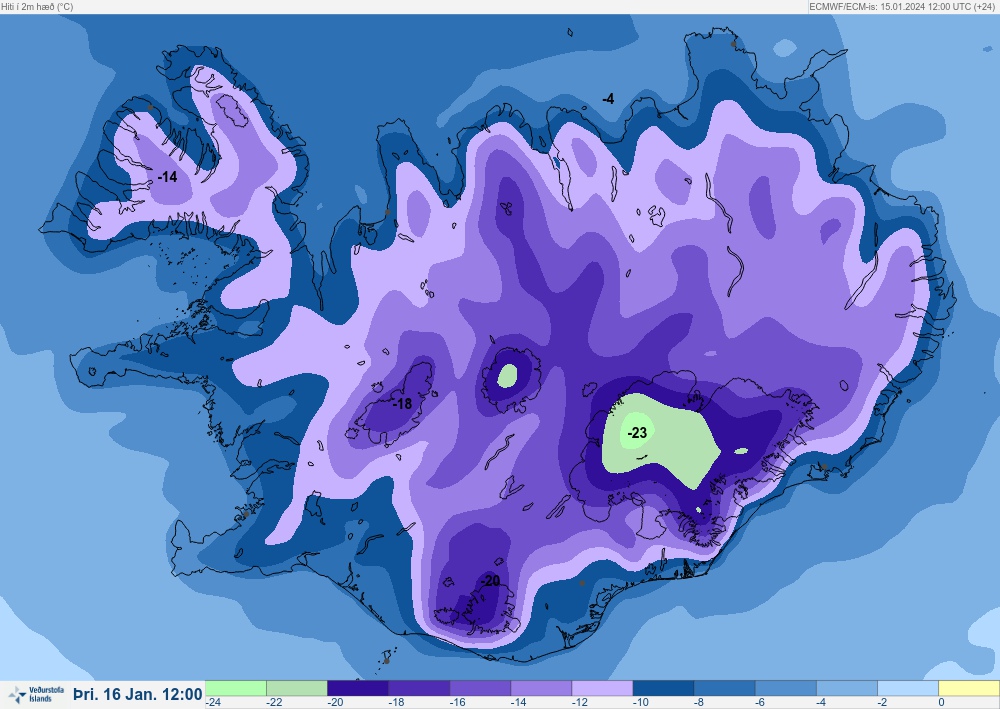Pick the green -22 to -20 legend swatch

coord(297,689)
